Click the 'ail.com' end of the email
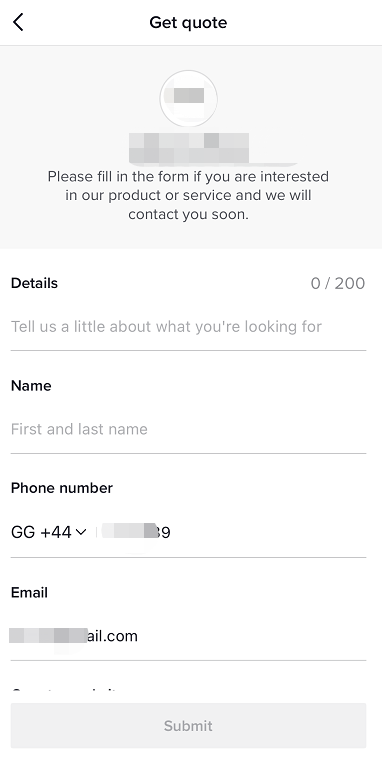This screenshot has height=758, width=382. [x=112, y=636]
